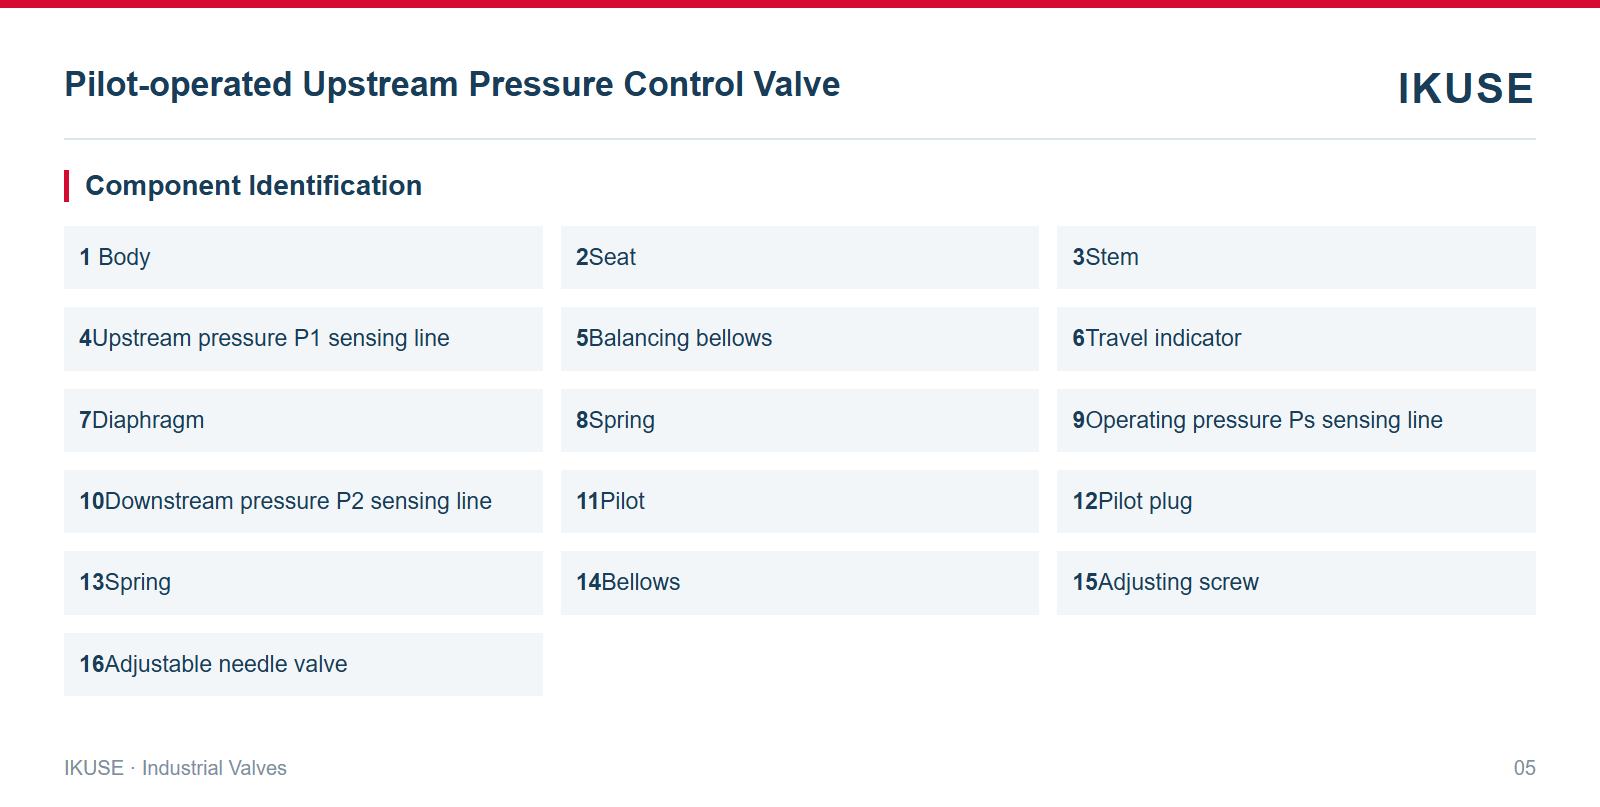
Task: Click Downstream pressure P2 sensing line card
Action: [303, 501]
